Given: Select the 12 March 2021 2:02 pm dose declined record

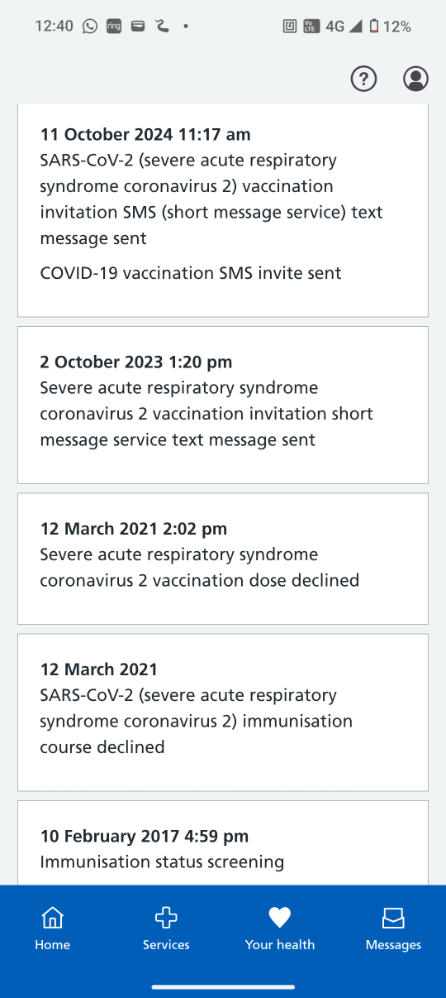Looking at the screenshot, I should coord(223,559).
